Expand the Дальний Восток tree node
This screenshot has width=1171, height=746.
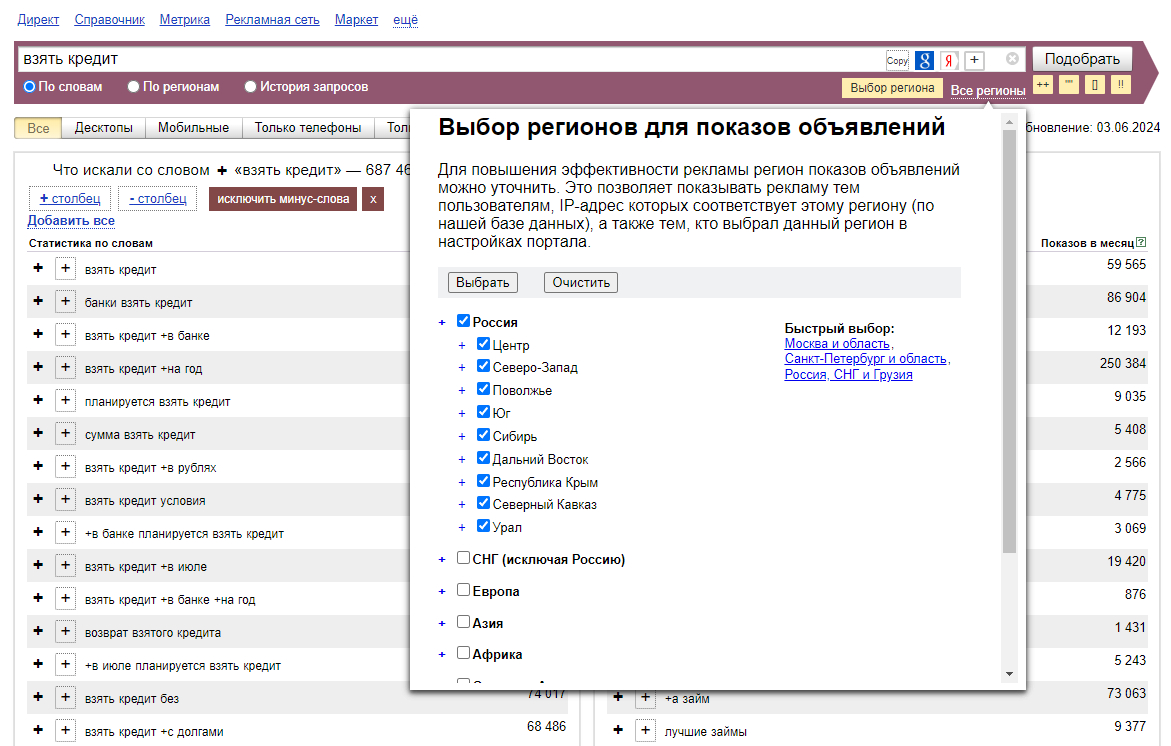(462, 460)
